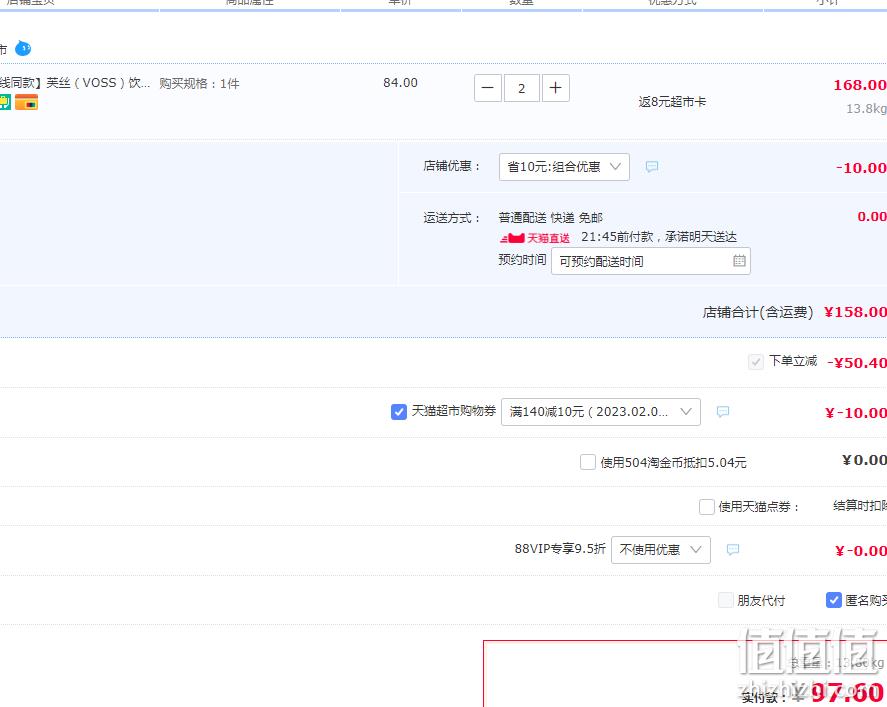Click the -10.00 store discount amount
Image resolution: width=887 pixels, height=707 pixels.
pos(862,168)
